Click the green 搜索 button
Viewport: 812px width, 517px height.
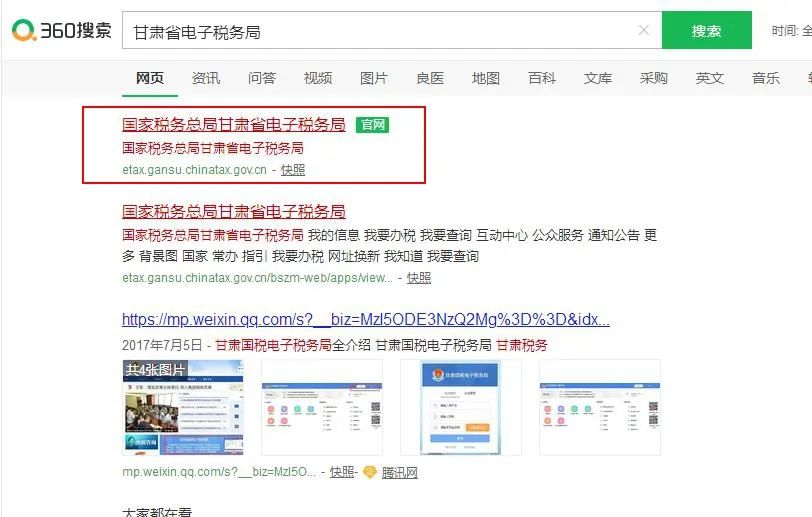pyautogui.click(x=706, y=30)
